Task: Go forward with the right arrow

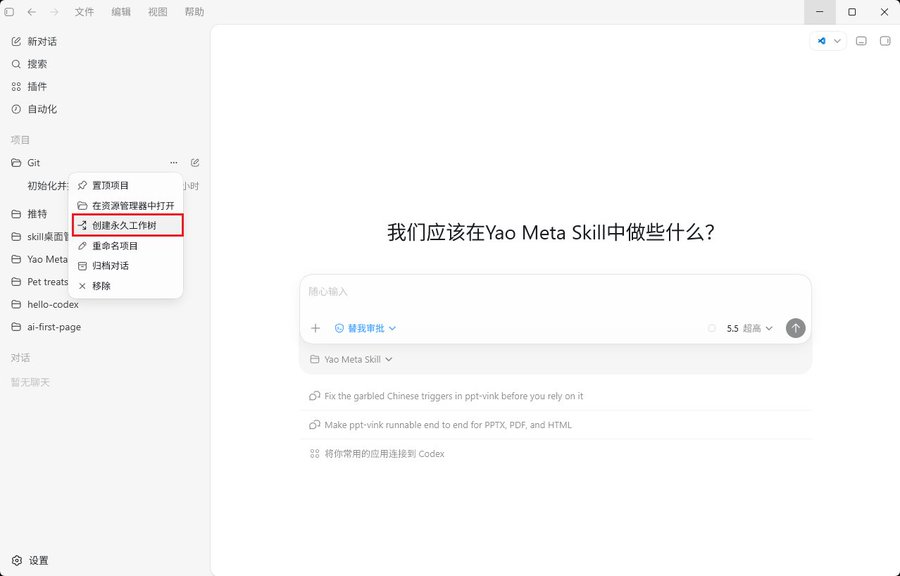Action: pos(54,11)
